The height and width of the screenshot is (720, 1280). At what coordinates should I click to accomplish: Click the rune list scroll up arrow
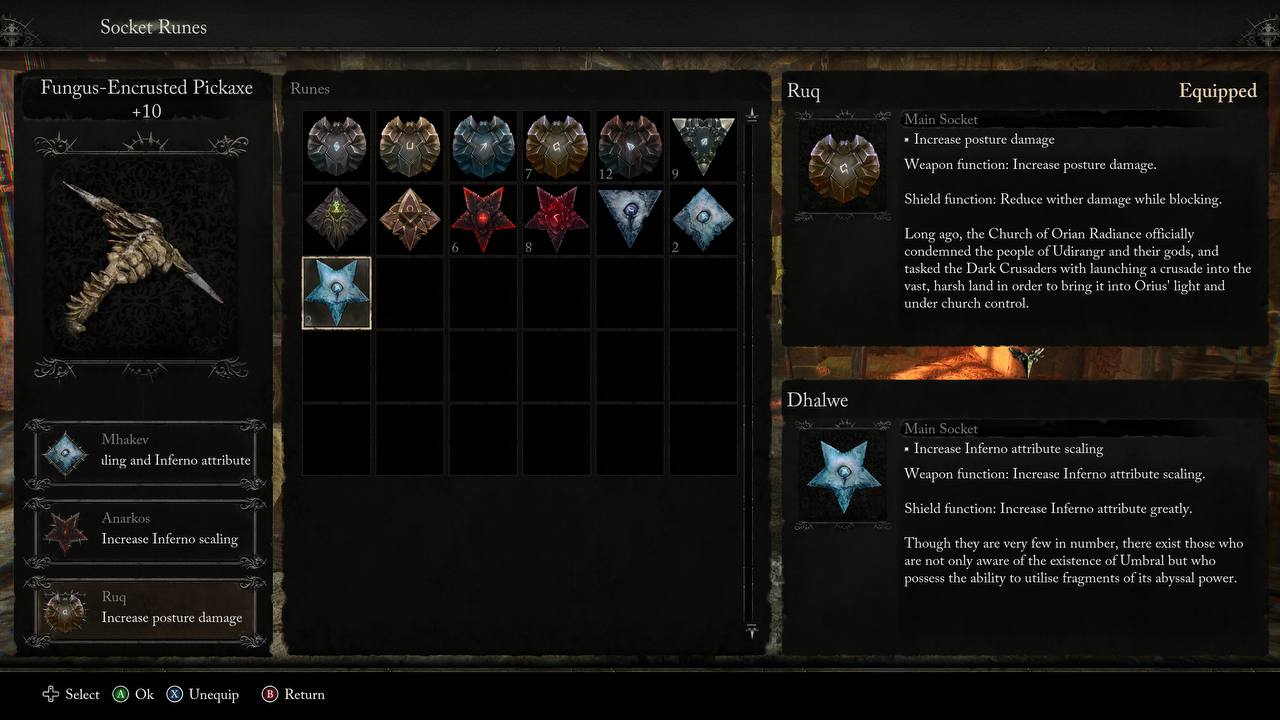pos(752,116)
